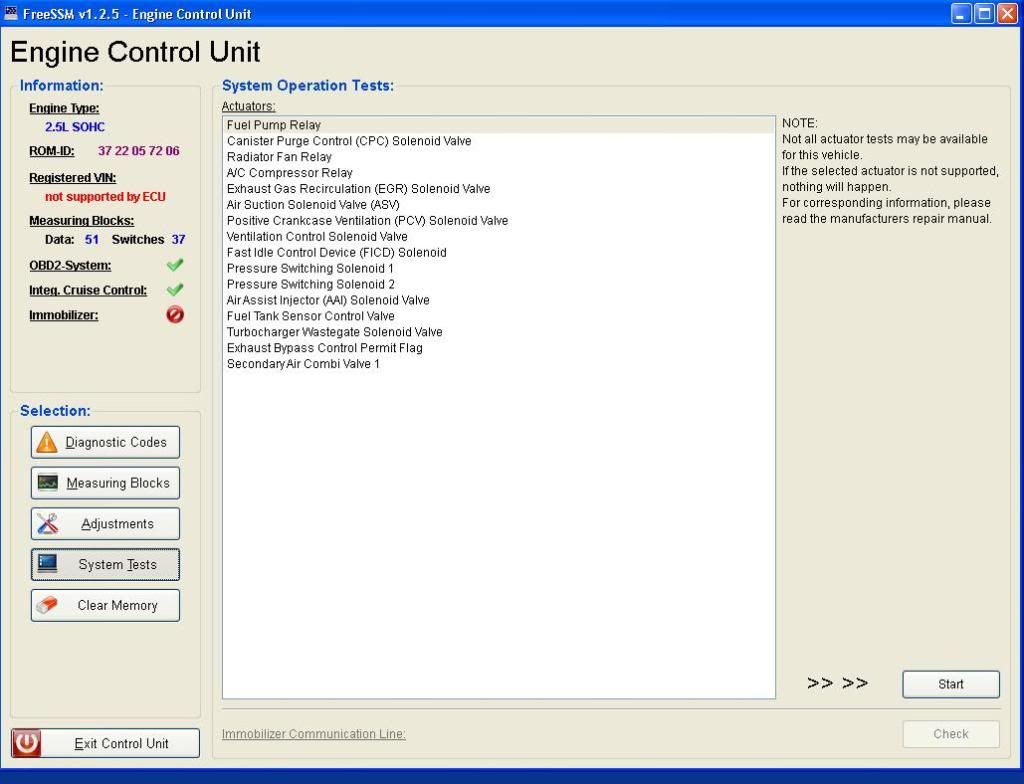
Task: Click the FreeSSM title bar app icon
Action: point(10,13)
